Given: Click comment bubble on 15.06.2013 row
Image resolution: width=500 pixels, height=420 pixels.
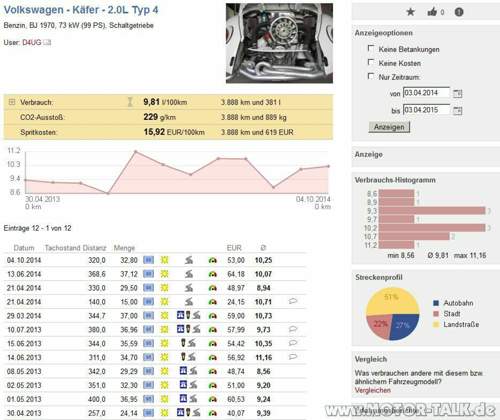Looking at the screenshot, I should point(293,343).
